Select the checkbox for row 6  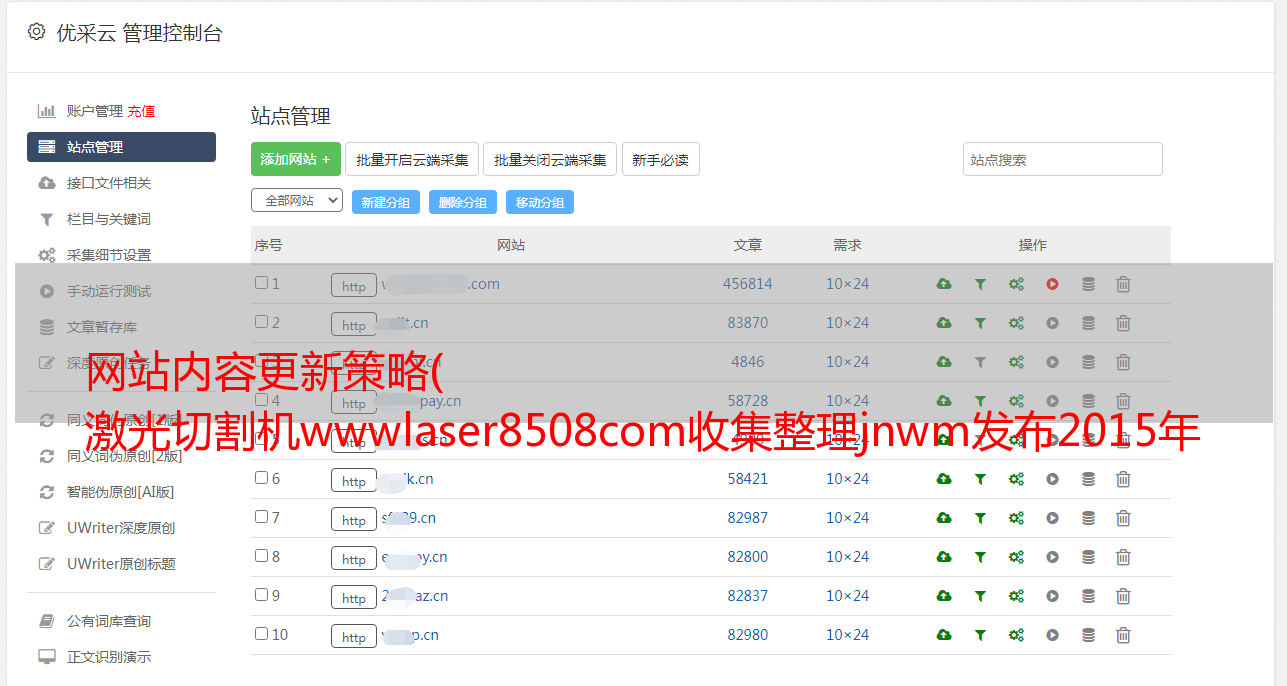[x=261, y=478]
